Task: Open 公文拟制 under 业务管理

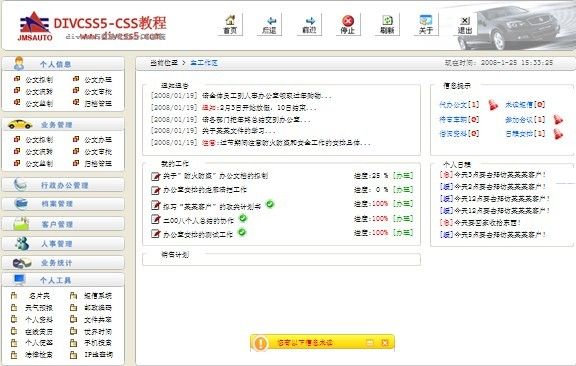Action: [x=39, y=140]
